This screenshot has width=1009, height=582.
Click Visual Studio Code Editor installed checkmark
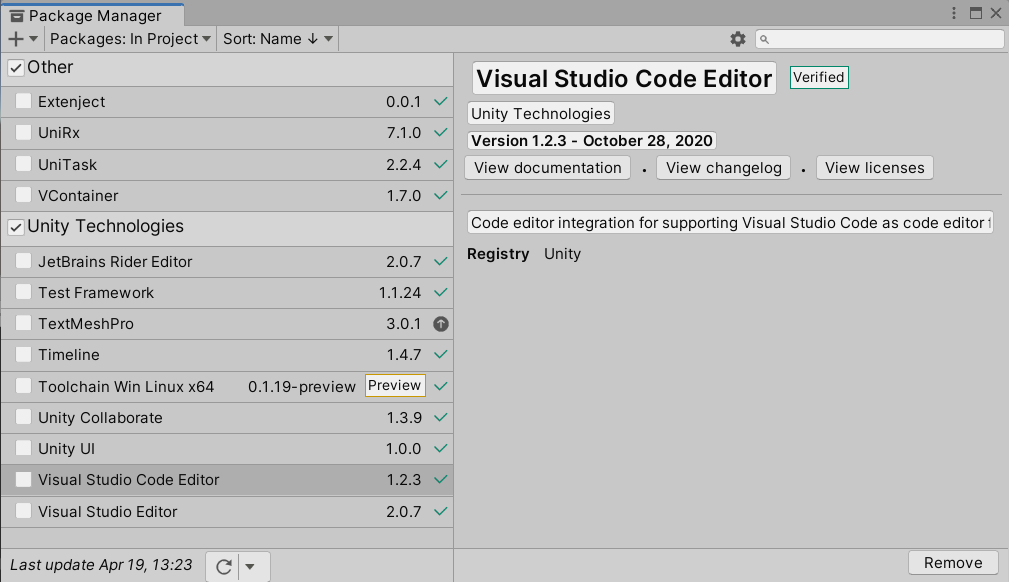coord(441,479)
